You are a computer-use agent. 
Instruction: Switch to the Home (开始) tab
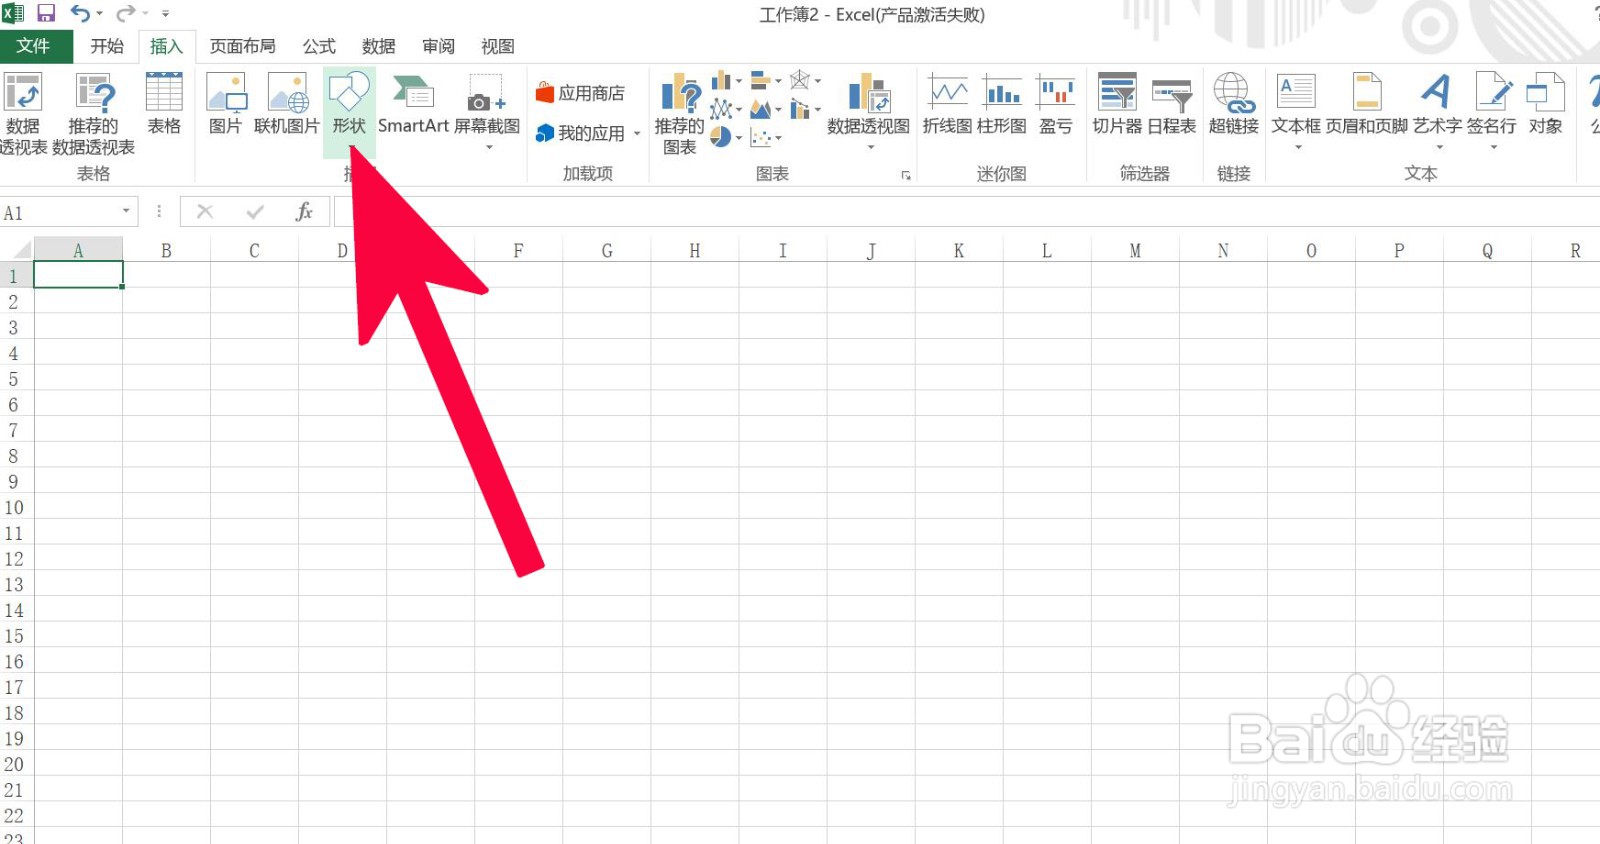107,46
